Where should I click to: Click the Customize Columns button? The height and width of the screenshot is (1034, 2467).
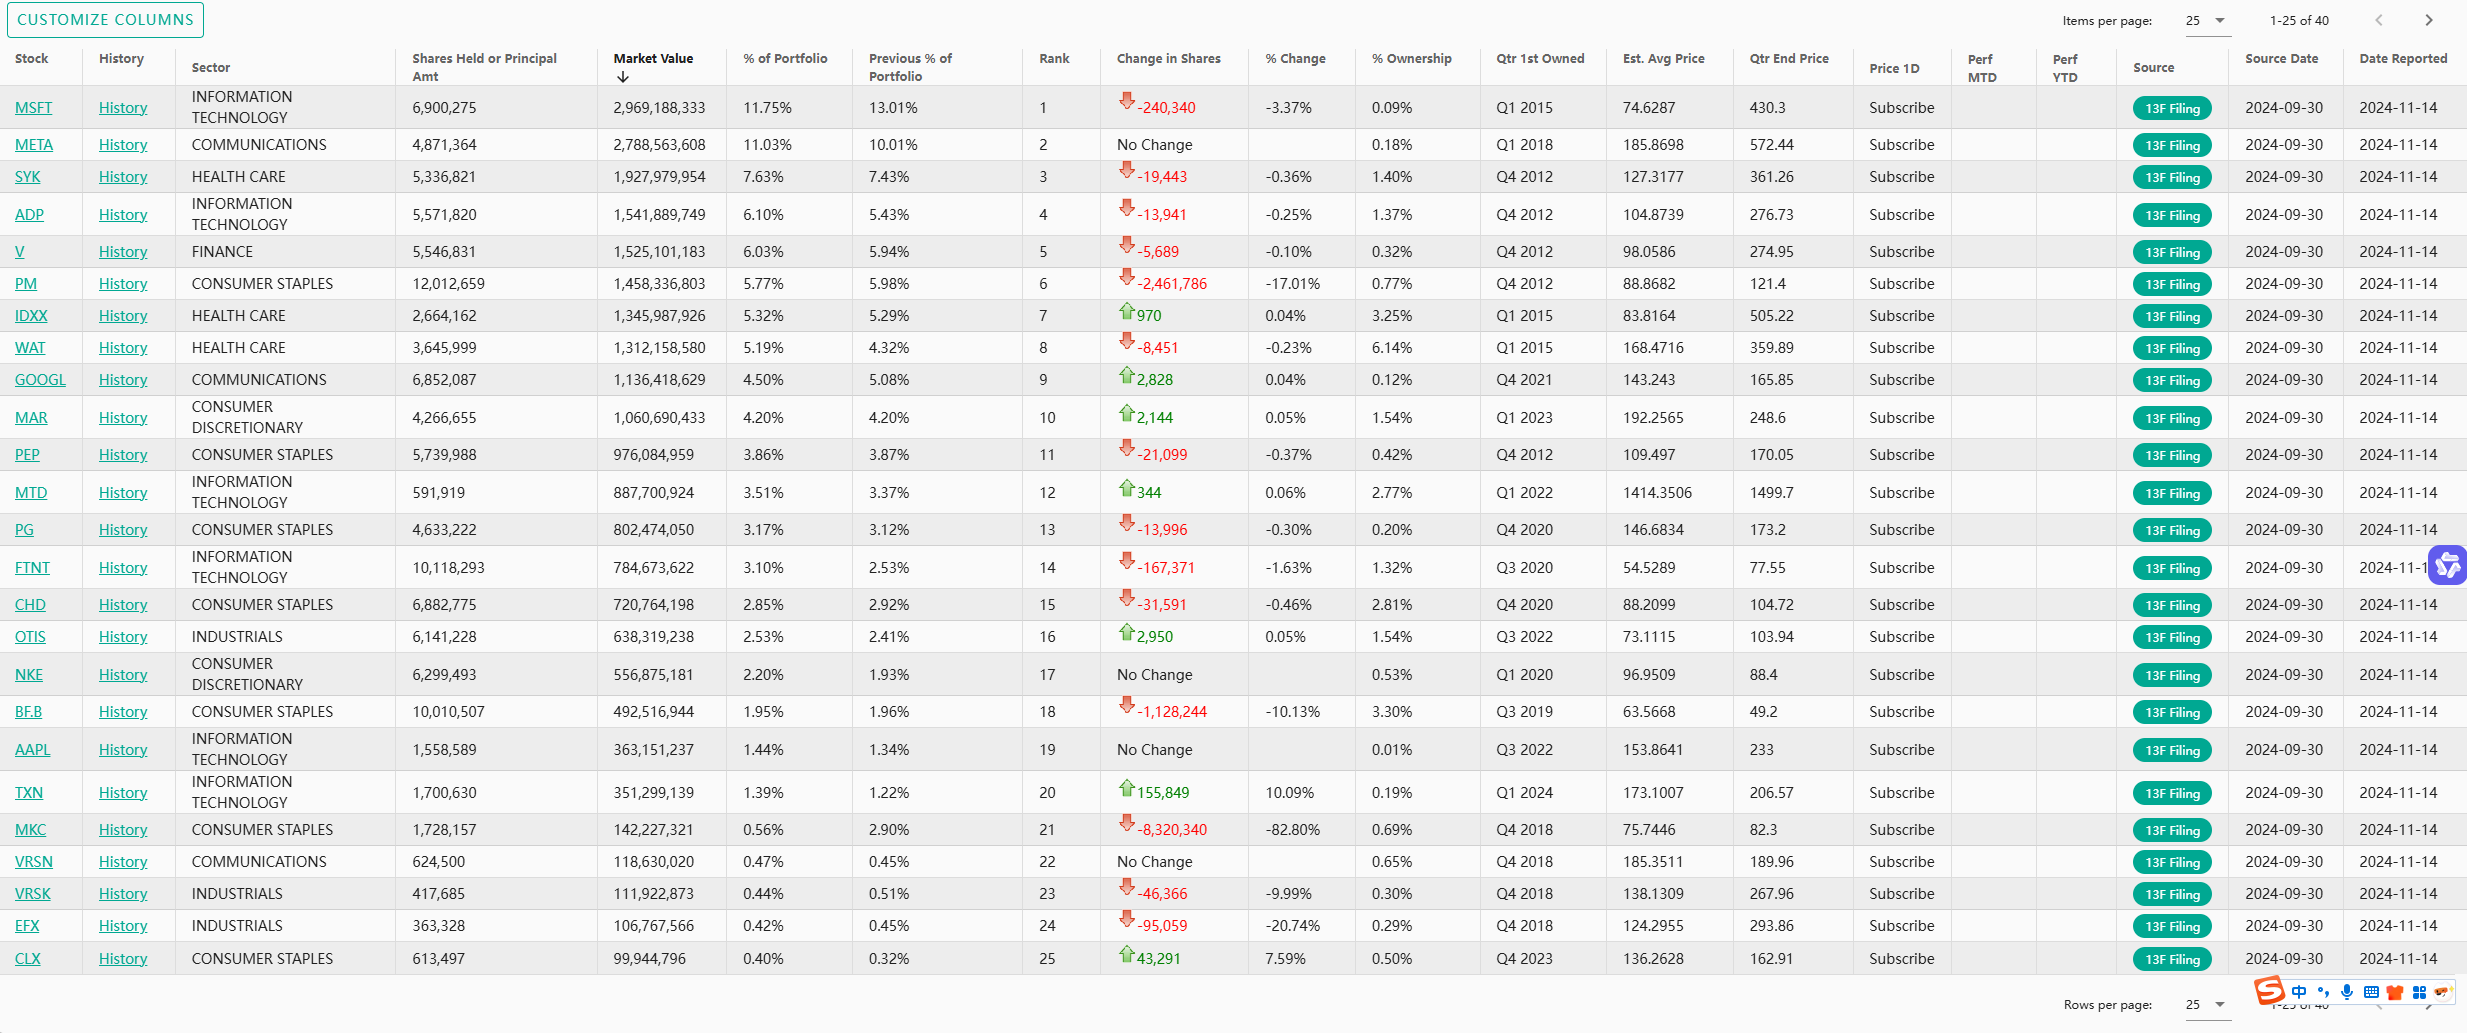(x=105, y=20)
